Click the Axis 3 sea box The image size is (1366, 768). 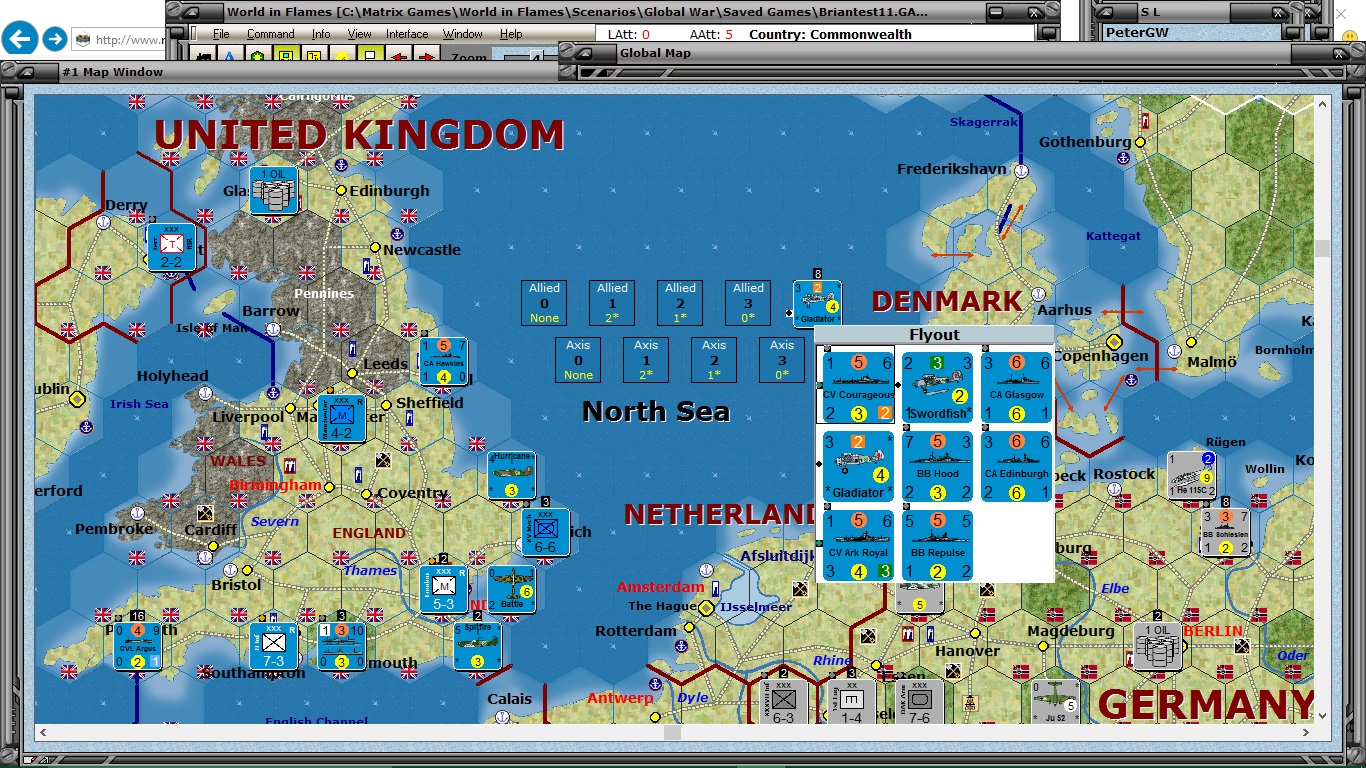click(x=783, y=360)
